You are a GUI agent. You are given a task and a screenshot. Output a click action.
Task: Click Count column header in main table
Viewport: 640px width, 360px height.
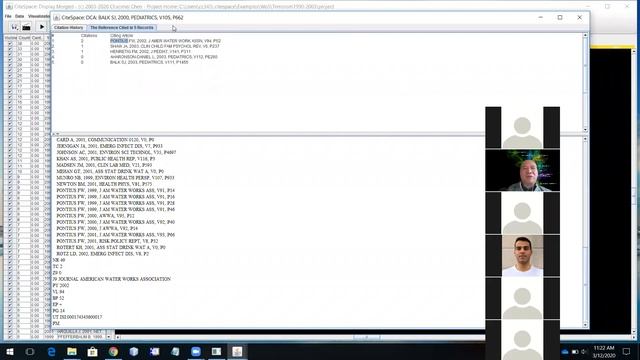[x=24, y=38]
